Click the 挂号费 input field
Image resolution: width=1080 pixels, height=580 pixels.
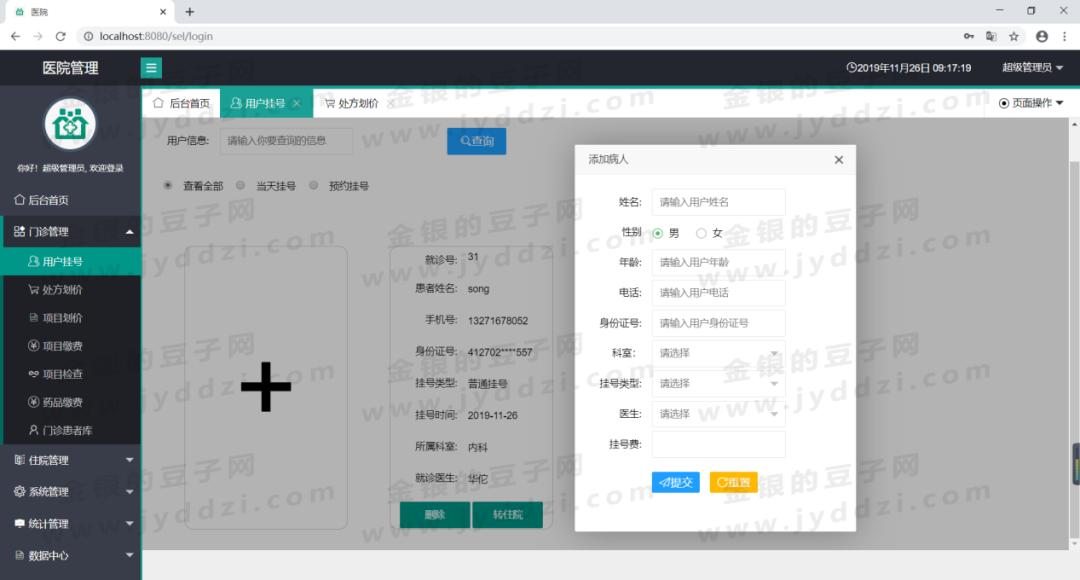pyautogui.click(x=718, y=444)
